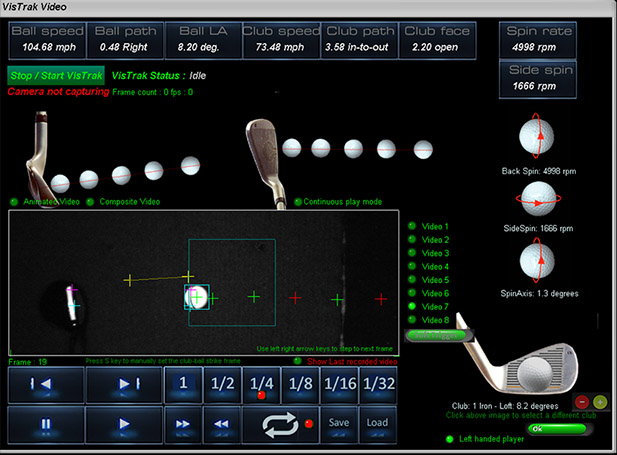
Task: Click the 'Frame count : 0 fps : 0' text
Action: coord(153,92)
